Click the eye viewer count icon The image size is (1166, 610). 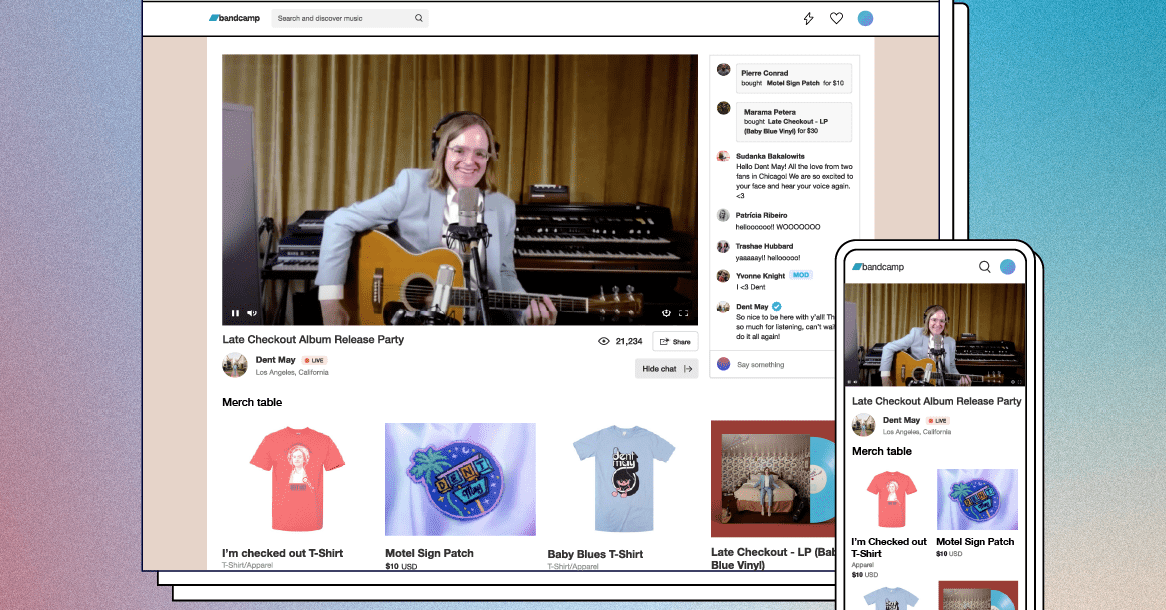[x=604, y=341]
